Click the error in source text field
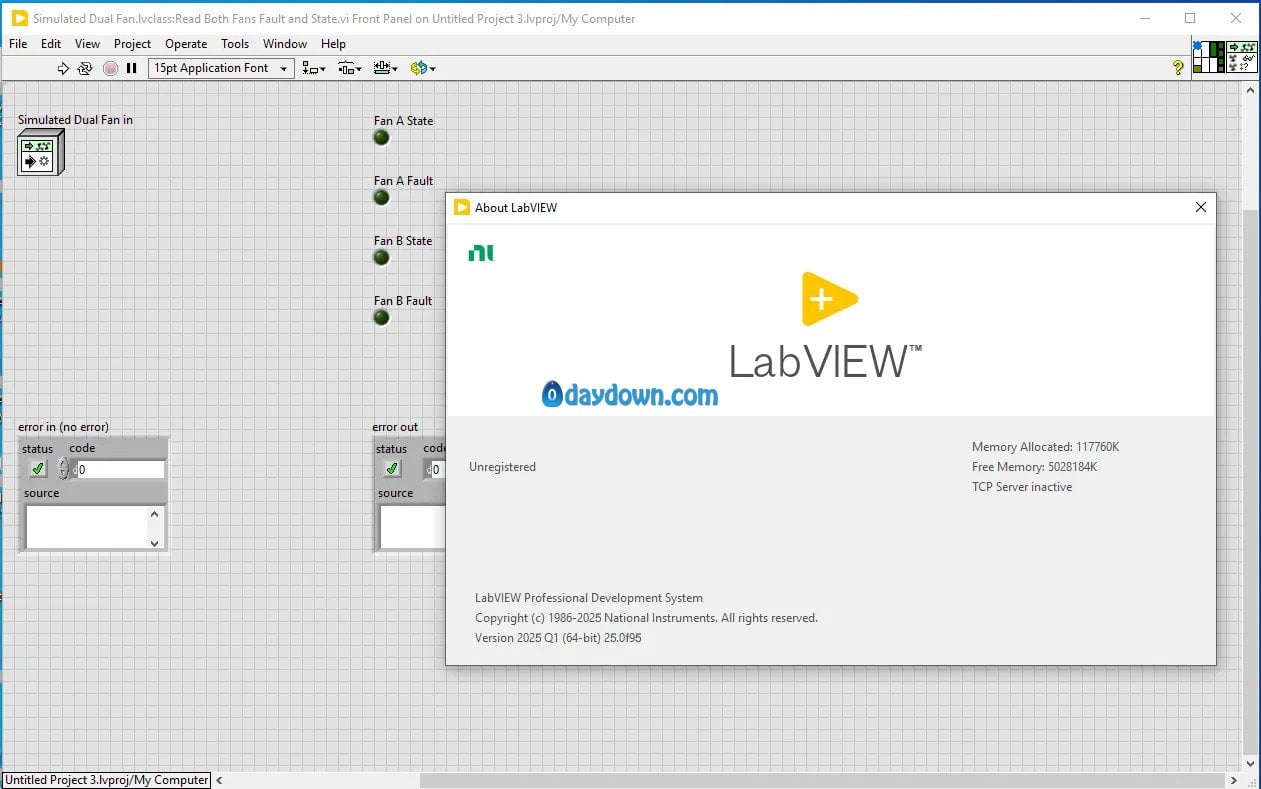This screenshot has width=1261, height=789. click(86, 527)
